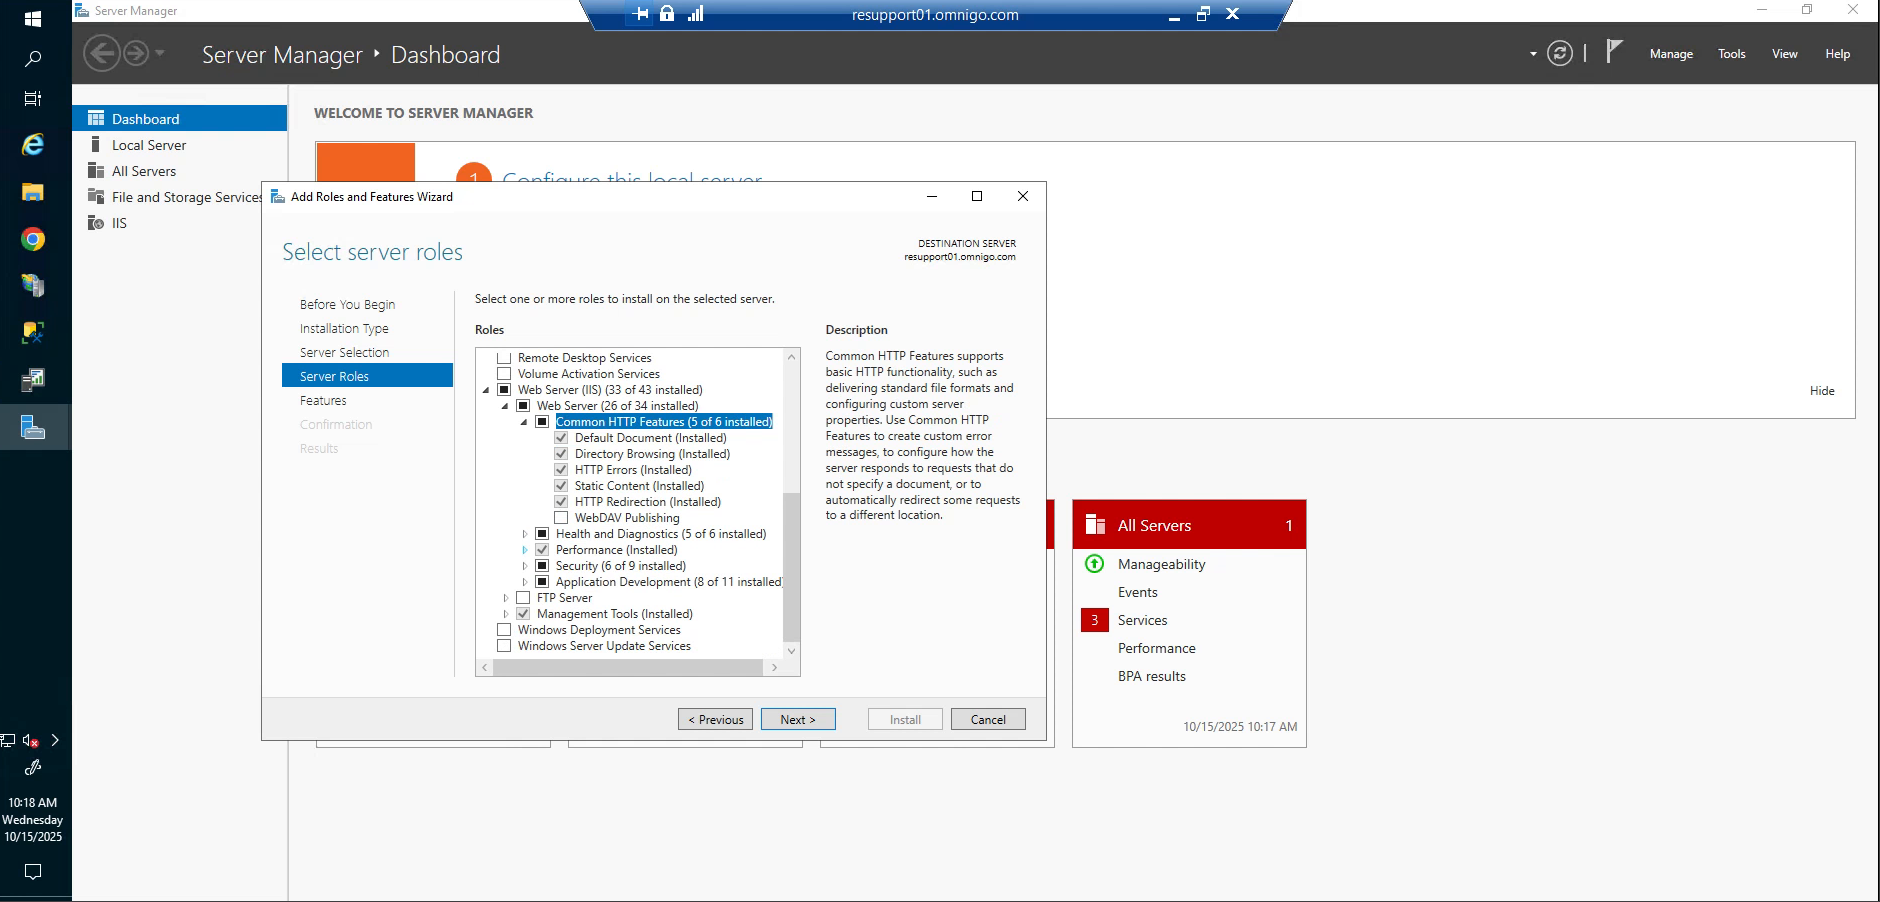Click the back navigation arrow in Server Manager

[101, 53]
